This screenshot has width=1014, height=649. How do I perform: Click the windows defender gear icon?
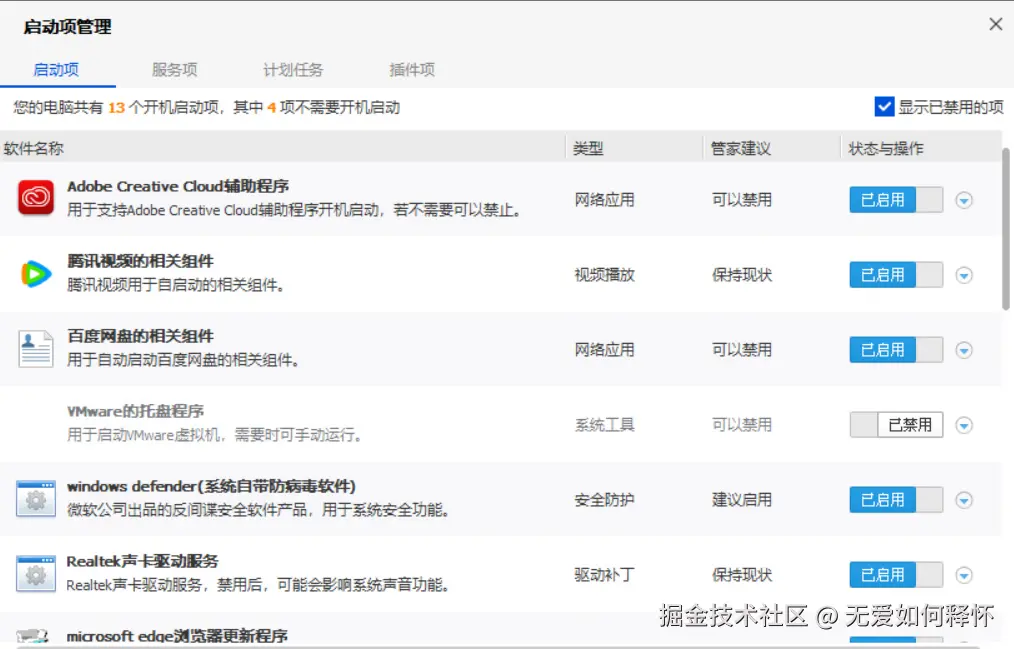(x=36, y=499)
